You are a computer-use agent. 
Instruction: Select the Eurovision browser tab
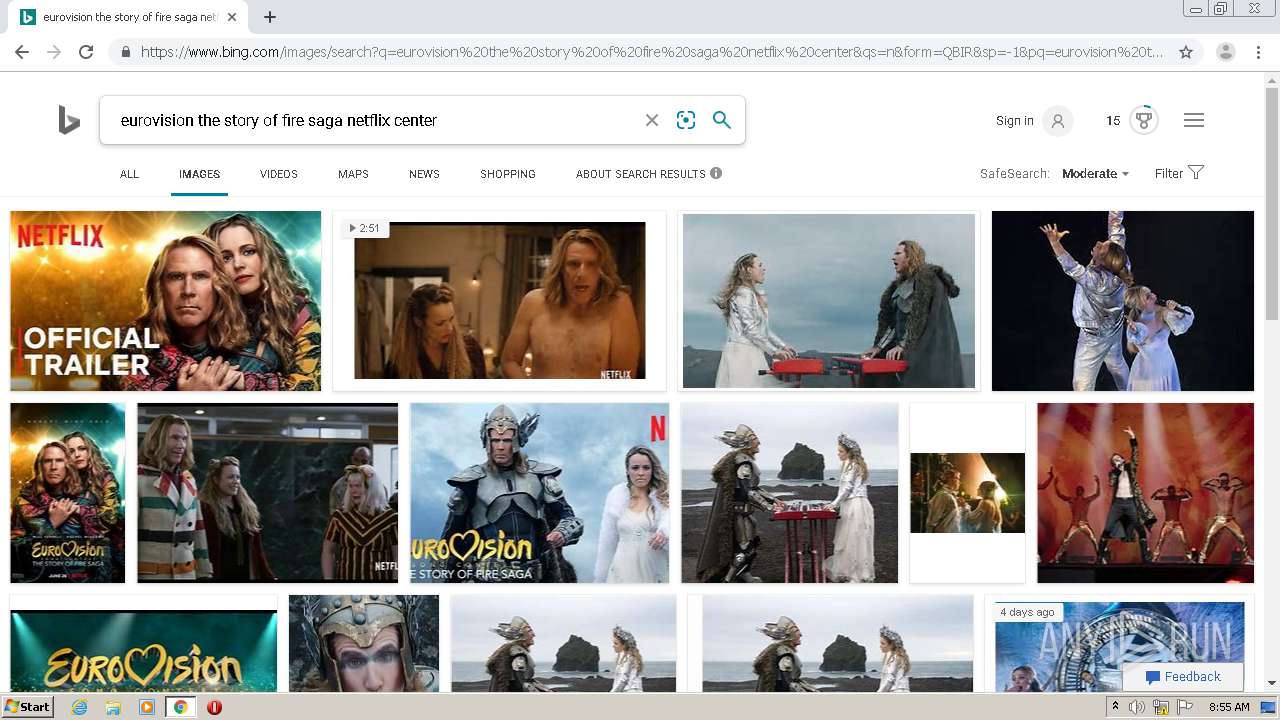click(129, 17)
